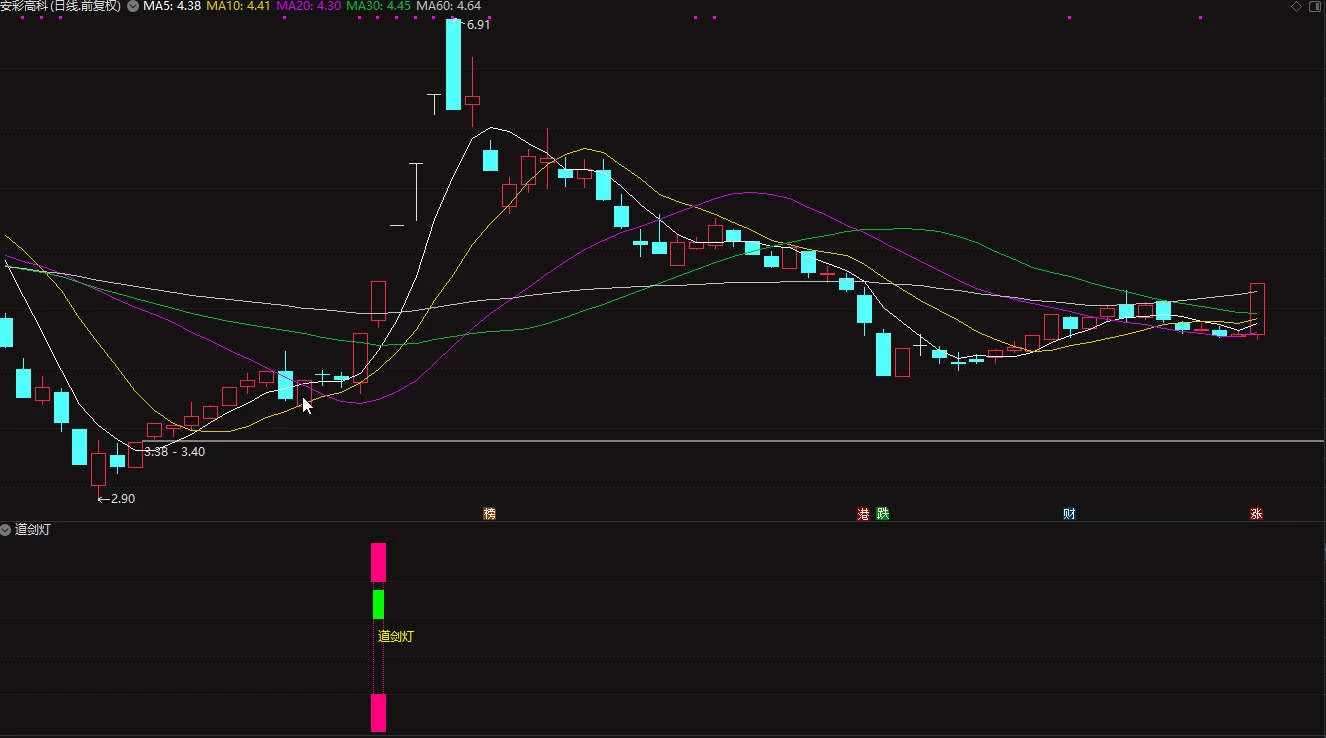
Task: Click the green bar in 道剑灯 panel
Action: tap(378, 604)
